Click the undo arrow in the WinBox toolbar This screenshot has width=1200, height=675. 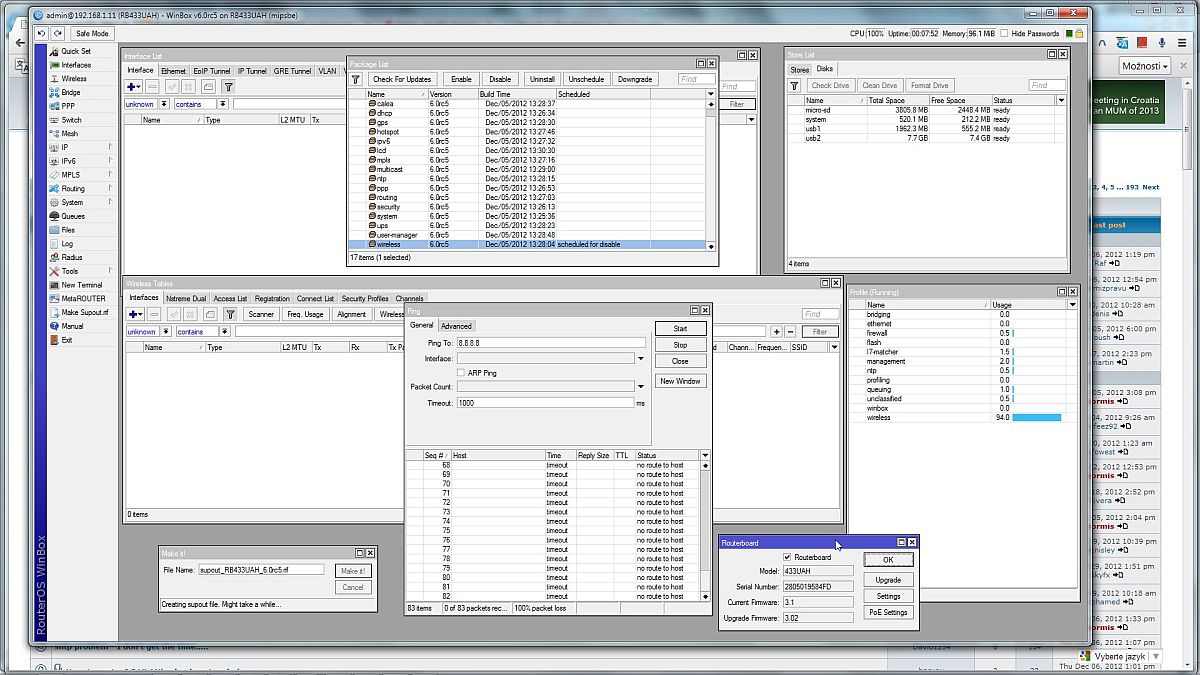click(40, 33)
